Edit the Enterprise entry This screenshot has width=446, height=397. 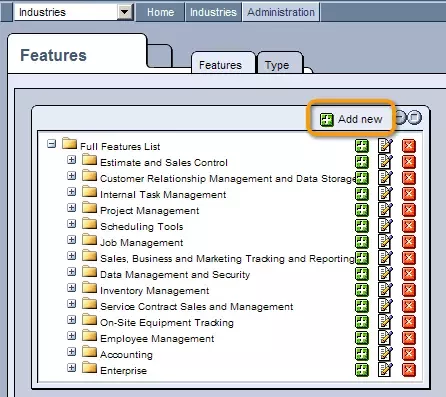pyautogui.click(x=385, y=370)
